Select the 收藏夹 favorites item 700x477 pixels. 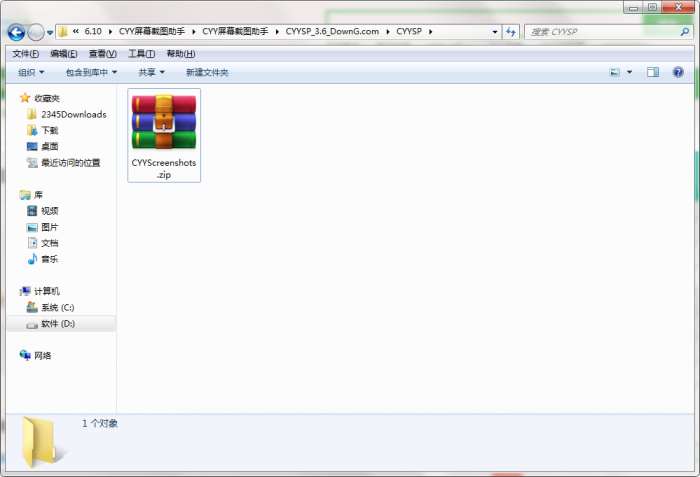[x=47, y=98]
